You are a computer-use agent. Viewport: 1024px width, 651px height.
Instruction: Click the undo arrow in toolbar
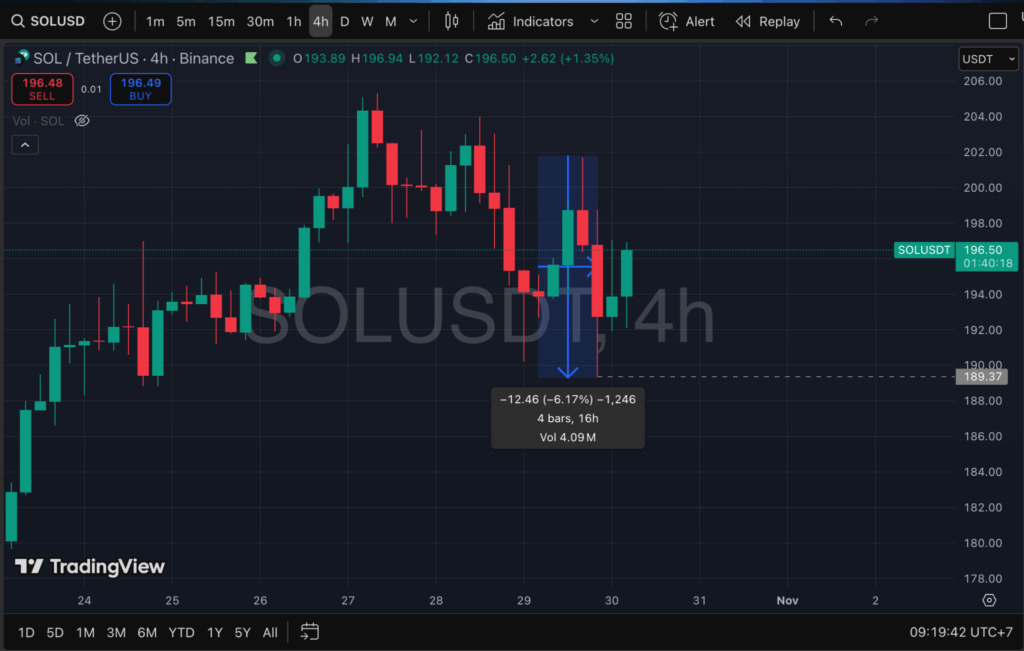pyautogui.click(x=836, y=21)
